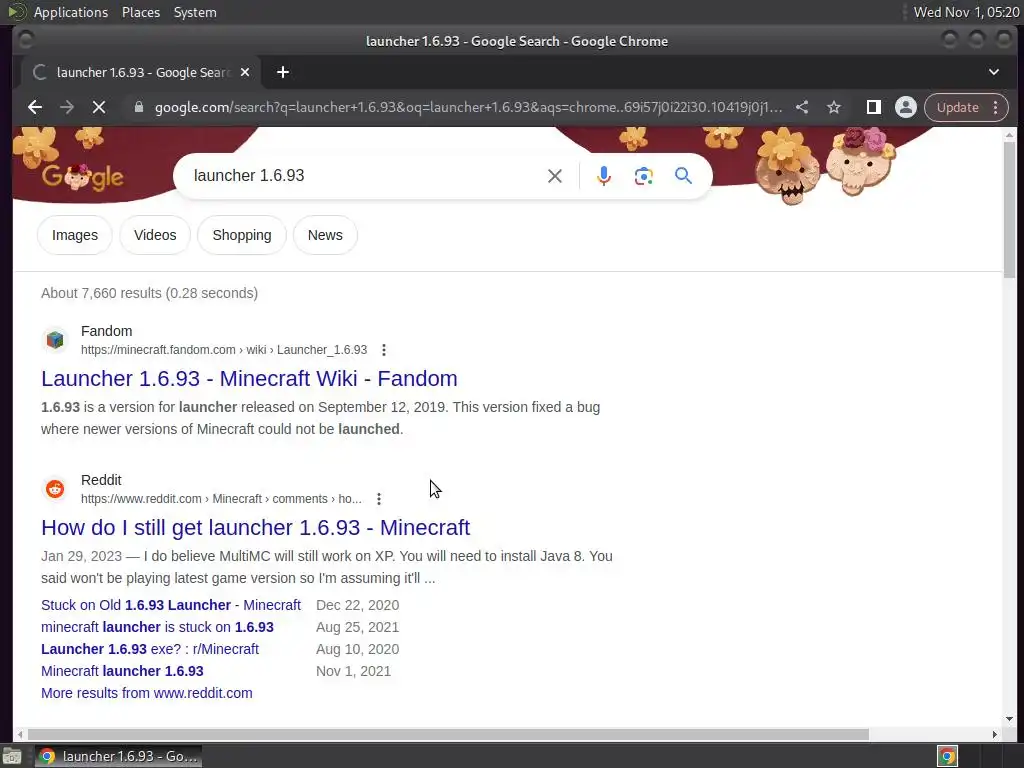Filter results by Shopping
1024x768 pixels.
coord(242,235)
